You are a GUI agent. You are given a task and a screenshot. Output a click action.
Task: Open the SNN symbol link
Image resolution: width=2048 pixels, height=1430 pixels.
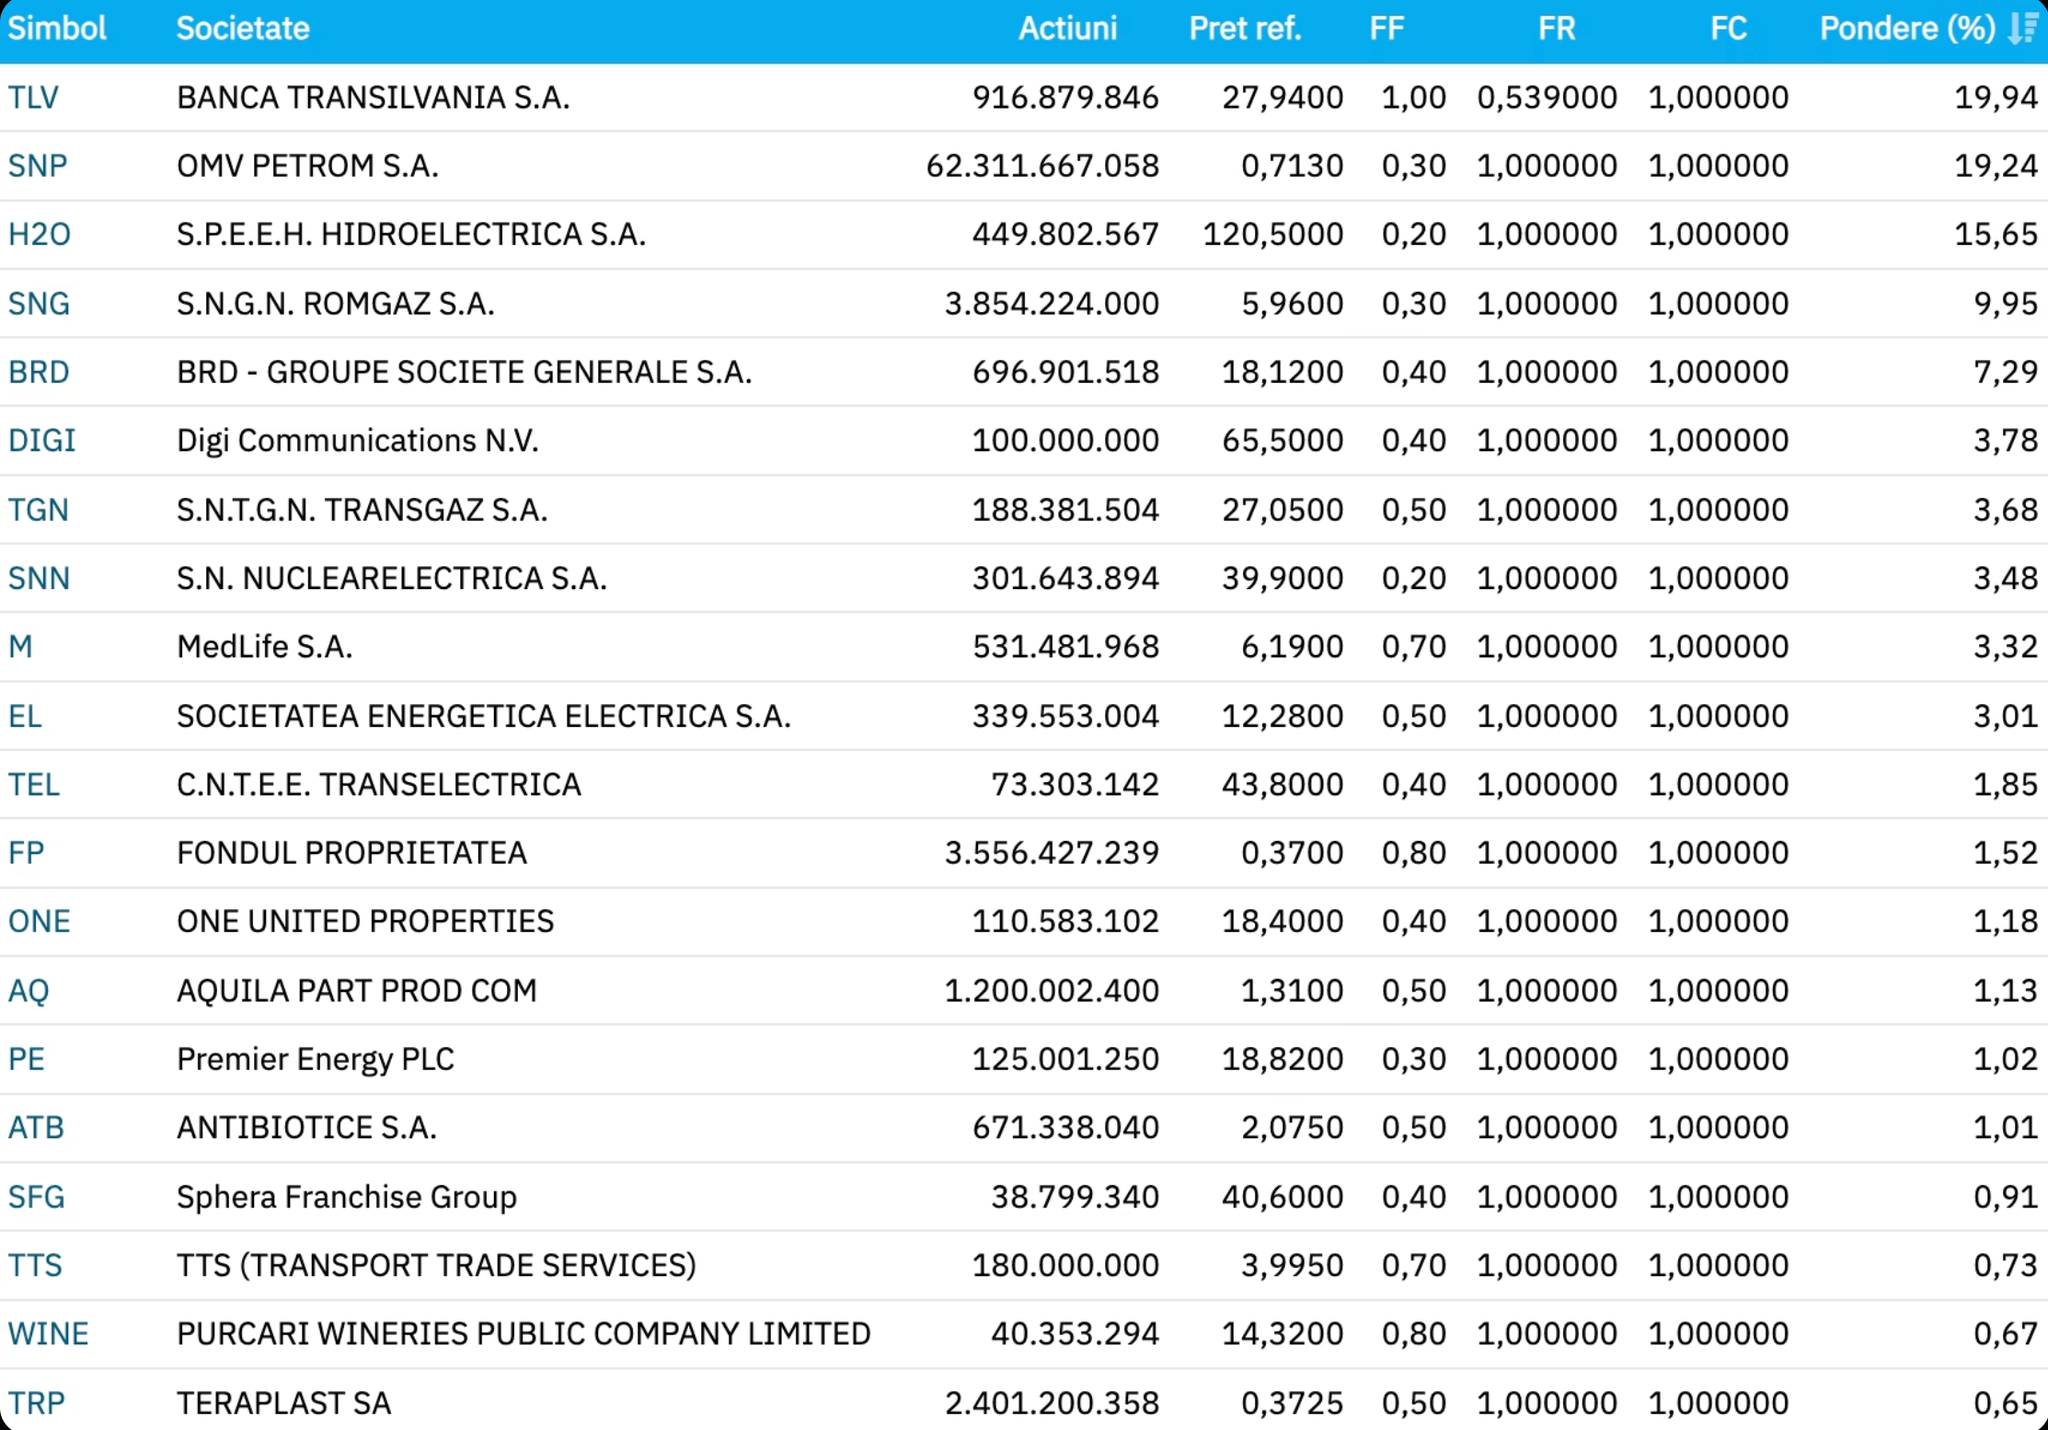tap(39, 579)
